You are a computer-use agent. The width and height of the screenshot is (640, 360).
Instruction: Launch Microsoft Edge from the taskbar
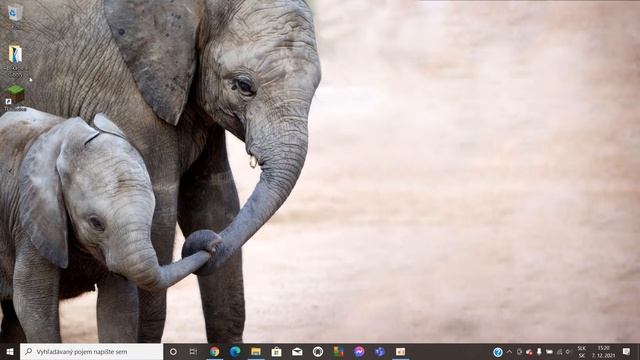point(235,351)
